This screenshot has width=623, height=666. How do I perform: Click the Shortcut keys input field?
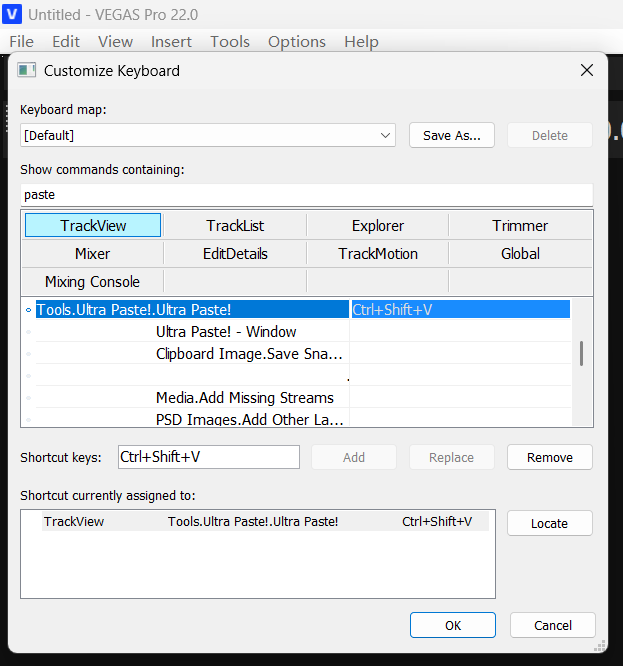[208, 457]
